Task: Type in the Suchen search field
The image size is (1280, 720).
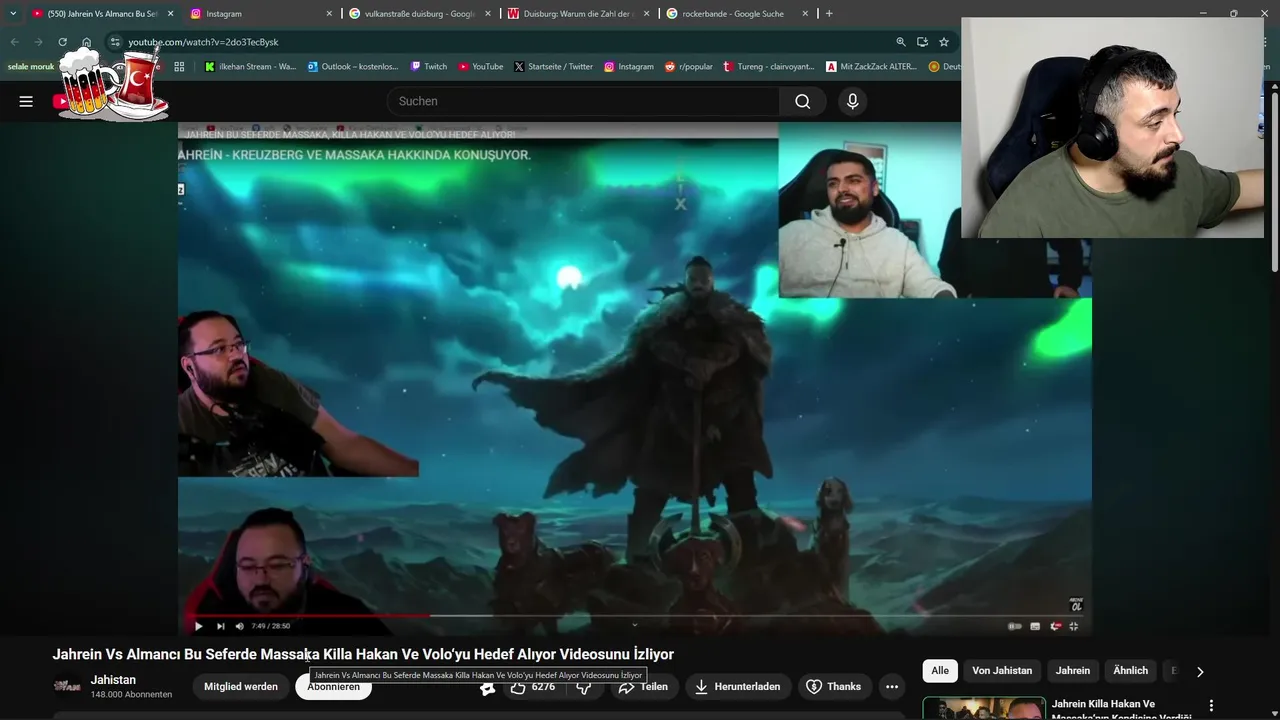Action: pos(583,101)
